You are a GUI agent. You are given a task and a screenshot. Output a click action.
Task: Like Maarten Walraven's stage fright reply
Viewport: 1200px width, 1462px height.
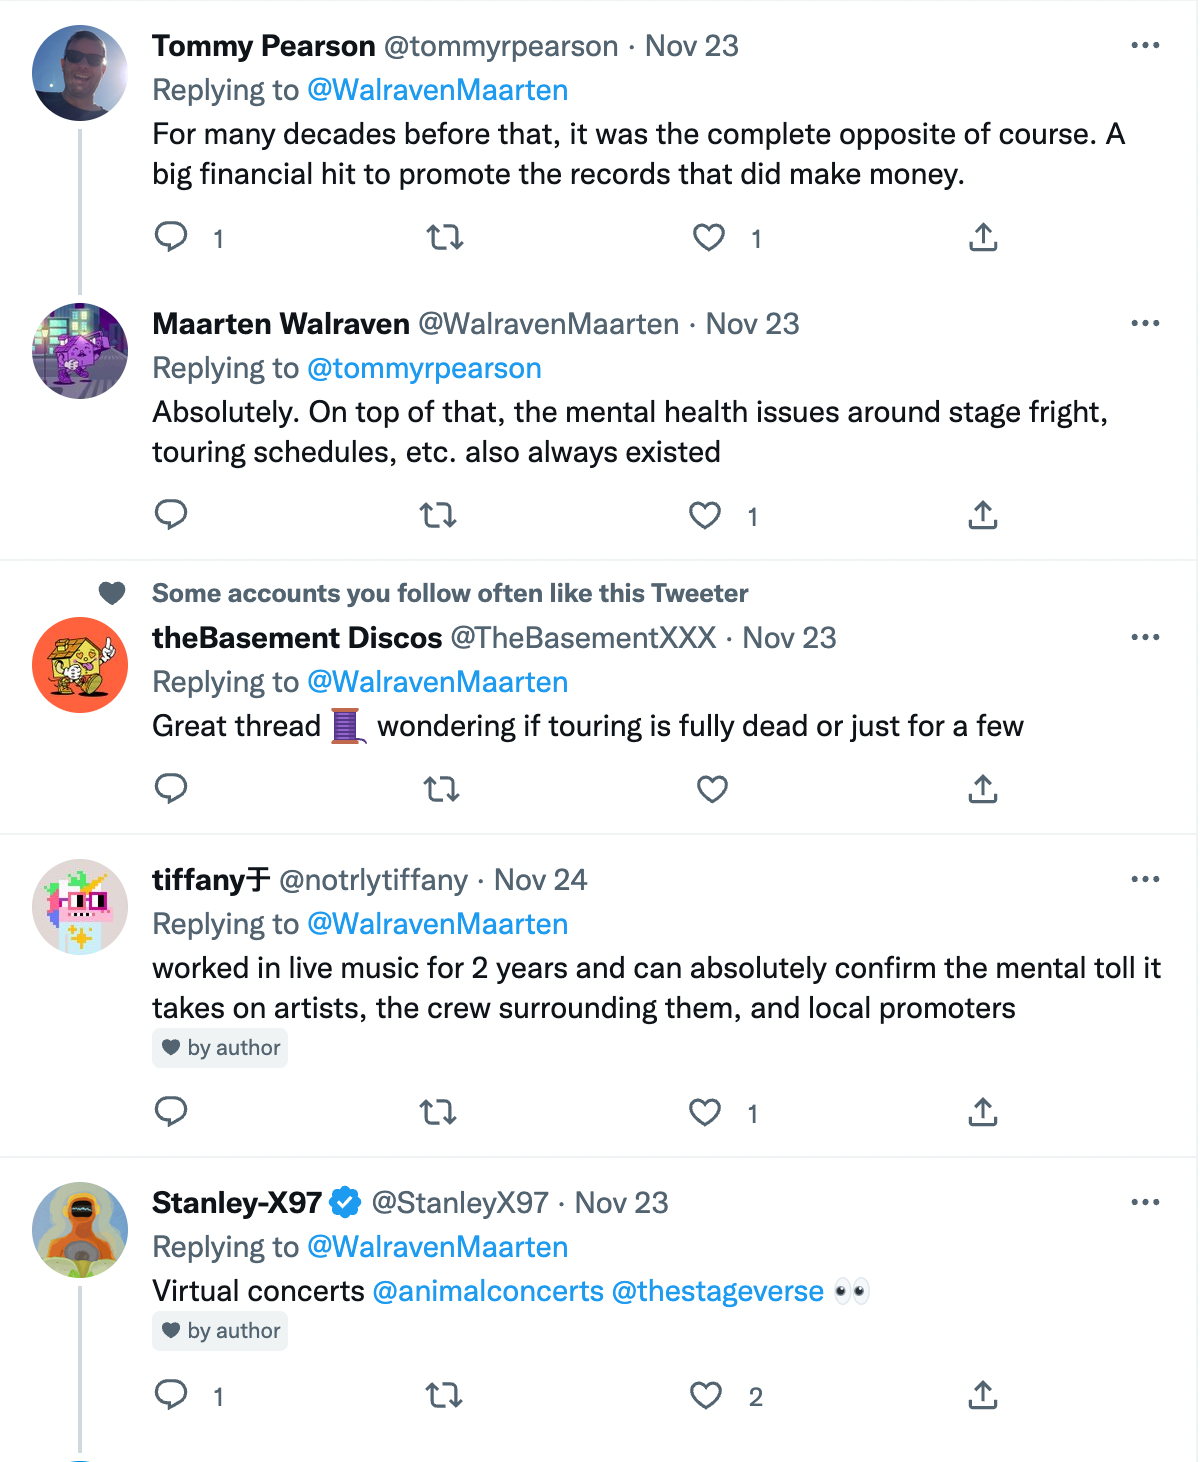[705, 515]
